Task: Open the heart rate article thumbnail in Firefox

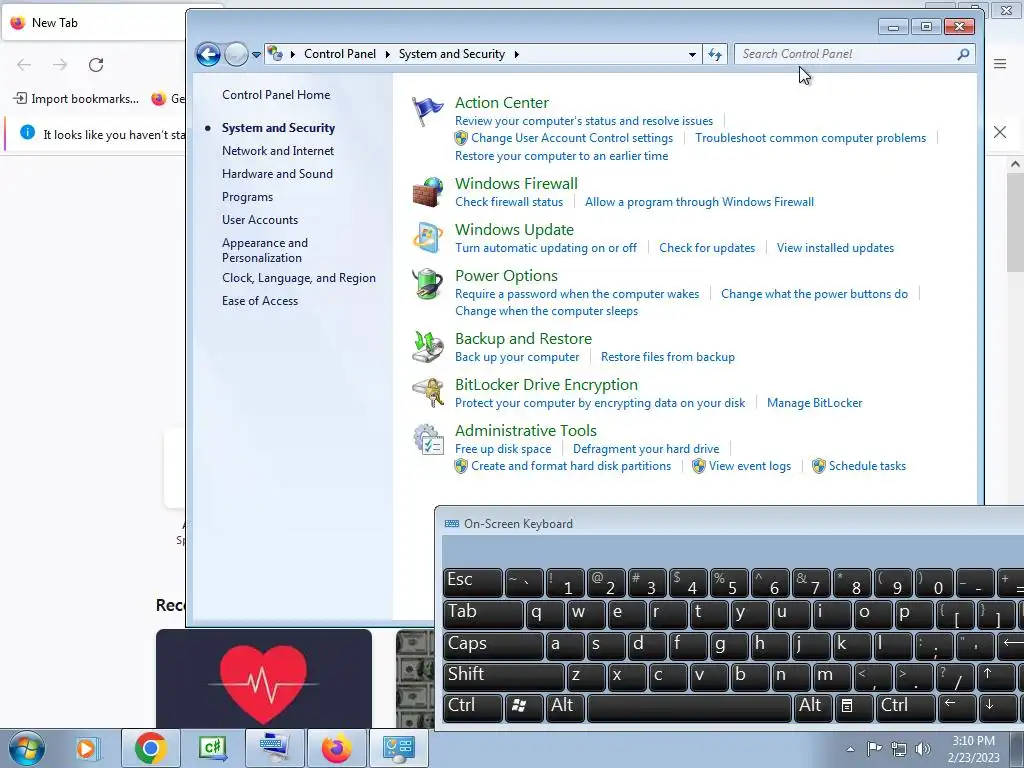Action: tap(264, 678)
